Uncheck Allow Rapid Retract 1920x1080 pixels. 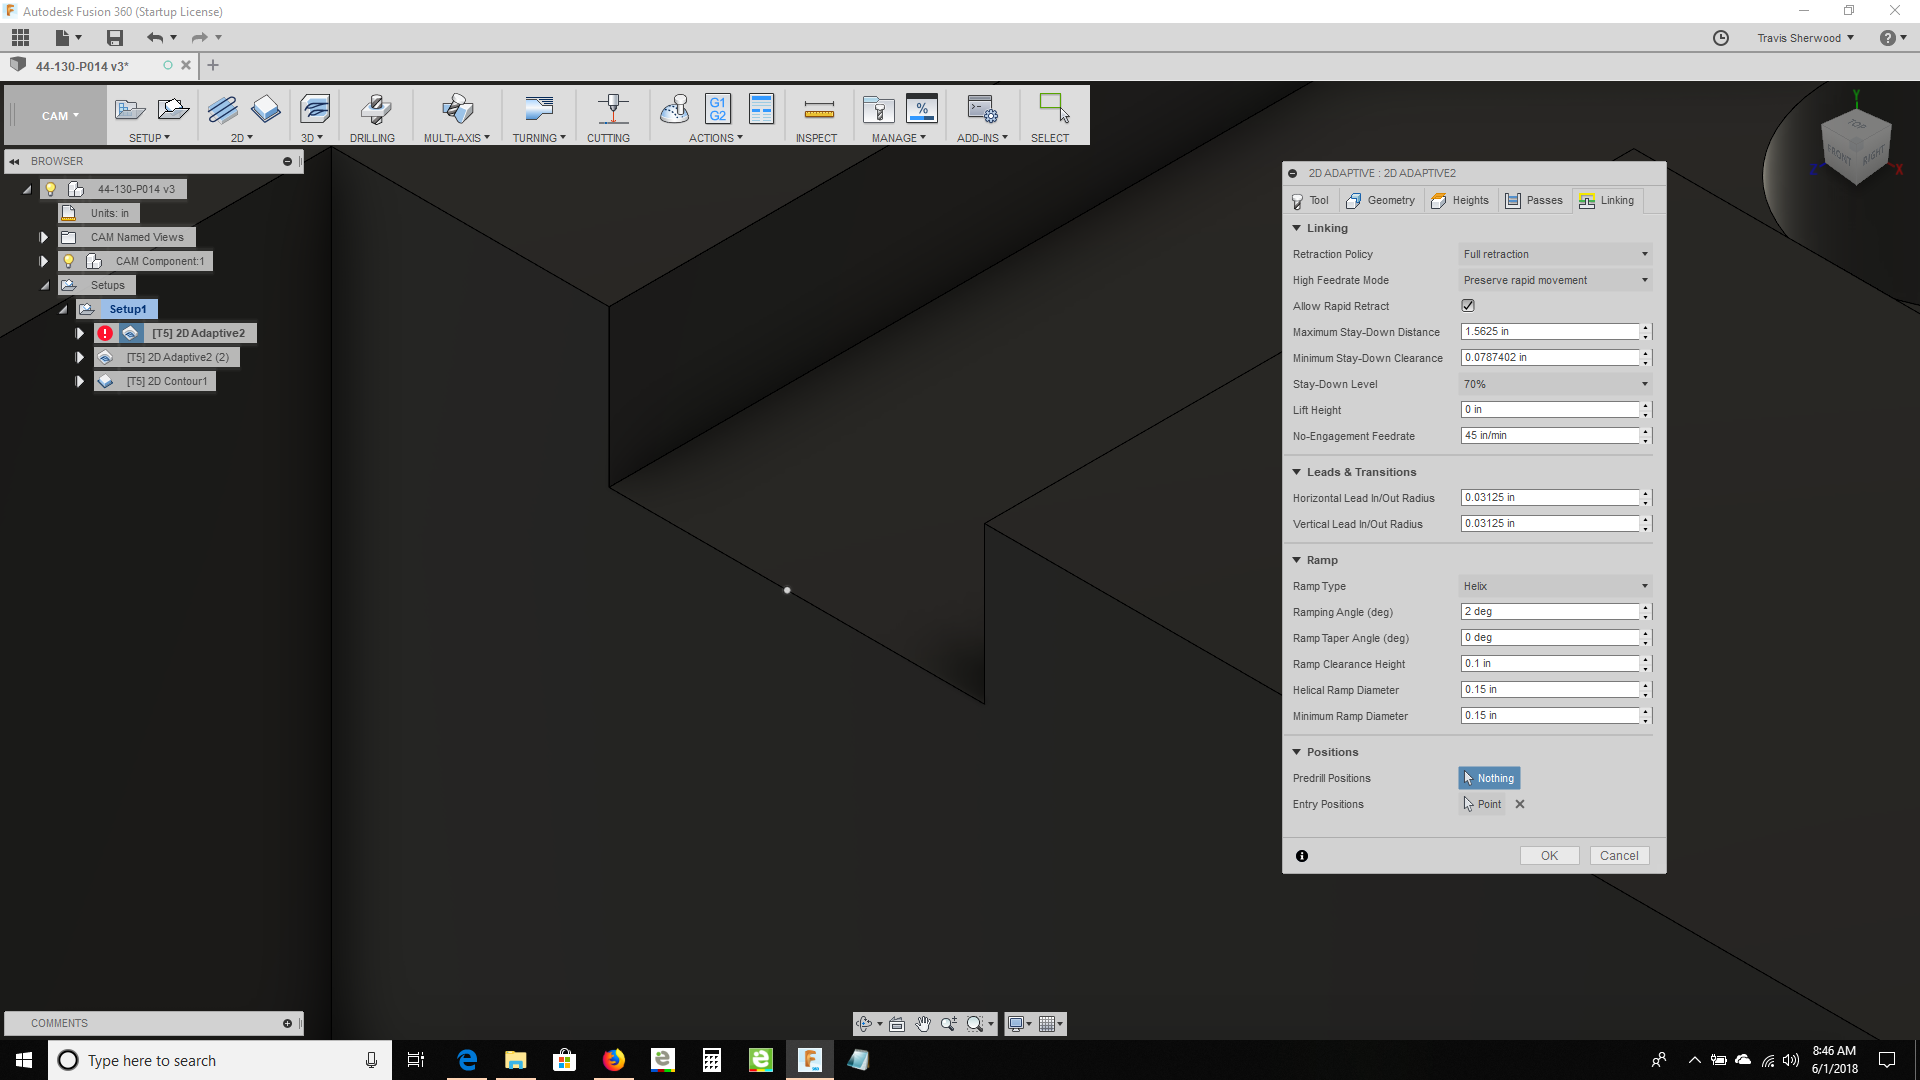pyautogui.click(x=1468, y=305)
